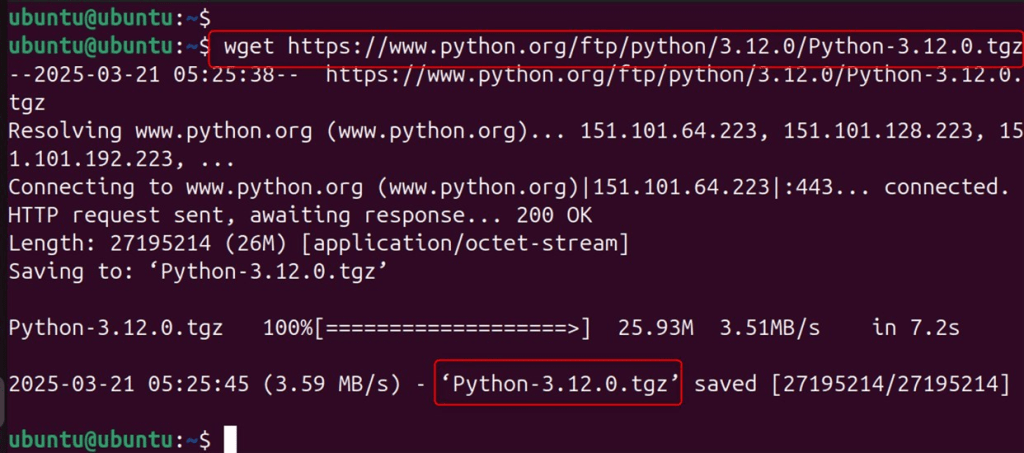Click the red-boxed filename before 'saved'
The height and width of the screenshot is (453, 1024).
557,384
